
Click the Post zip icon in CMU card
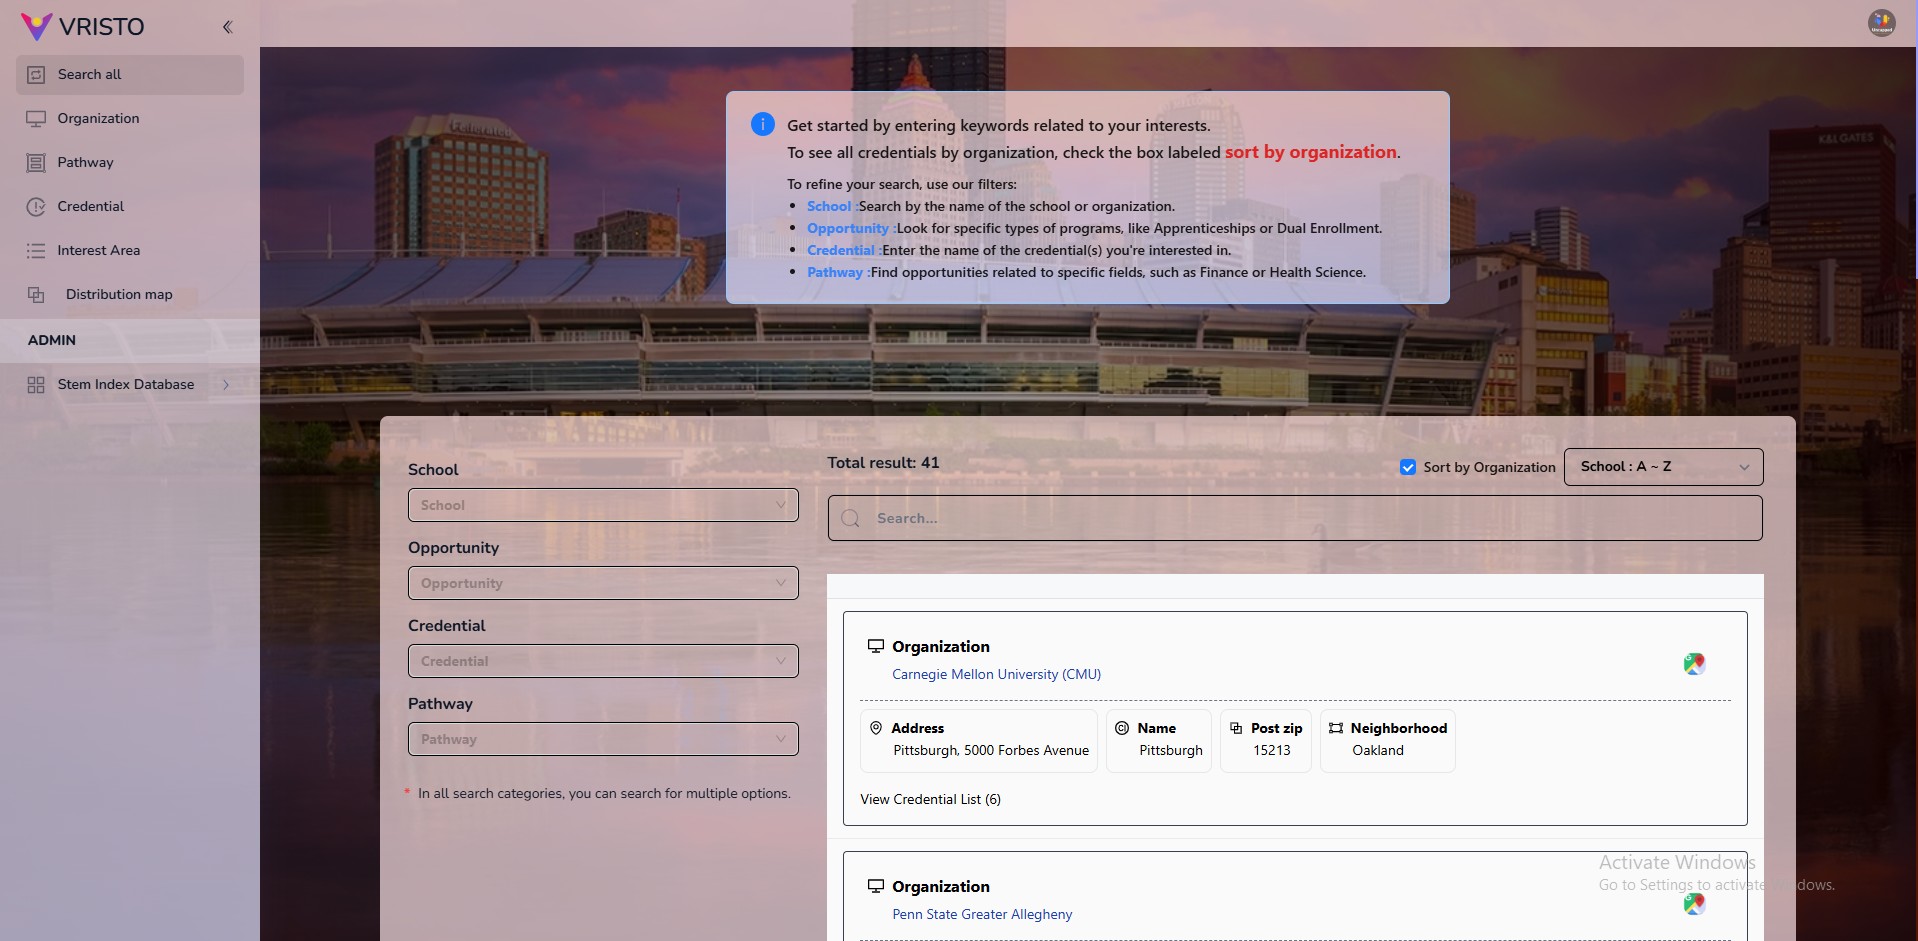click(x=1236, y=728)
